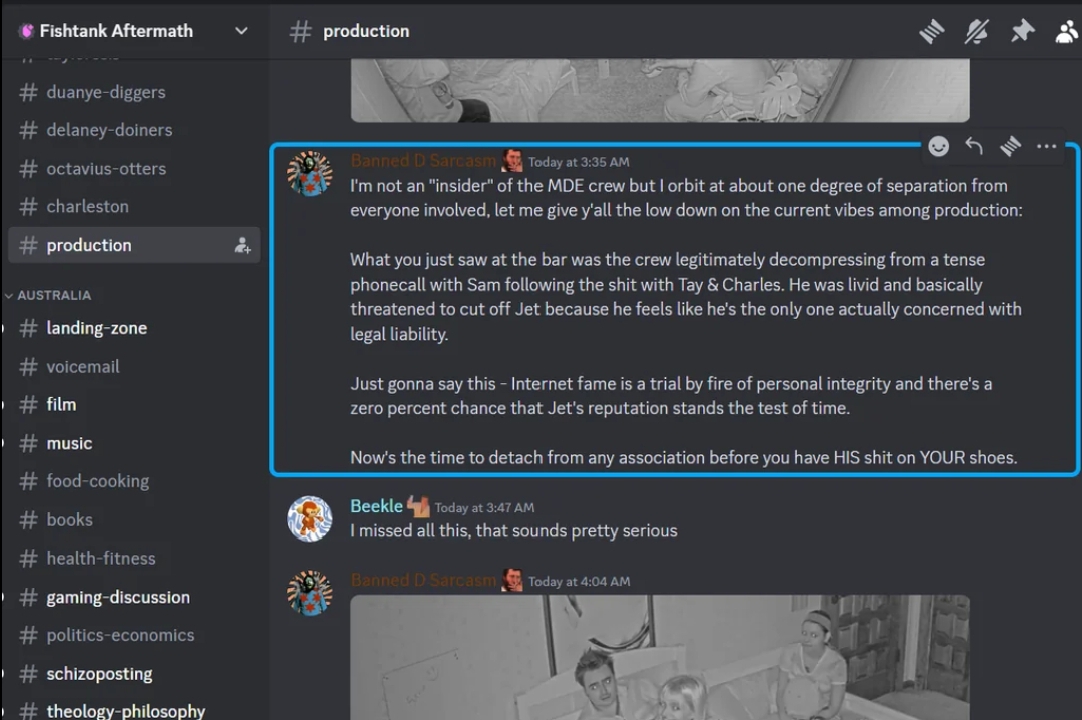The height and width of the screenshot is (720, 1082).
Task: Open Beekle's avatar profile
Action: coord(310,518)
